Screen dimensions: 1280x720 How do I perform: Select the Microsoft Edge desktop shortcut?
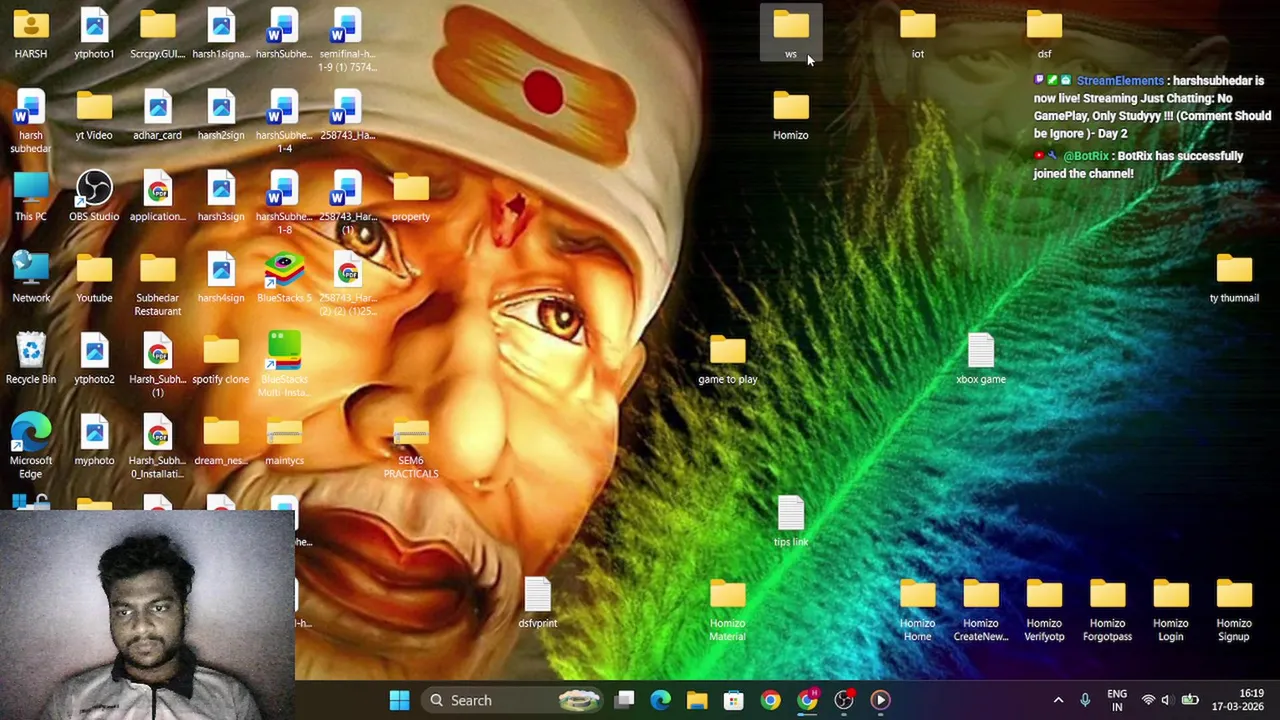point(31,447)
